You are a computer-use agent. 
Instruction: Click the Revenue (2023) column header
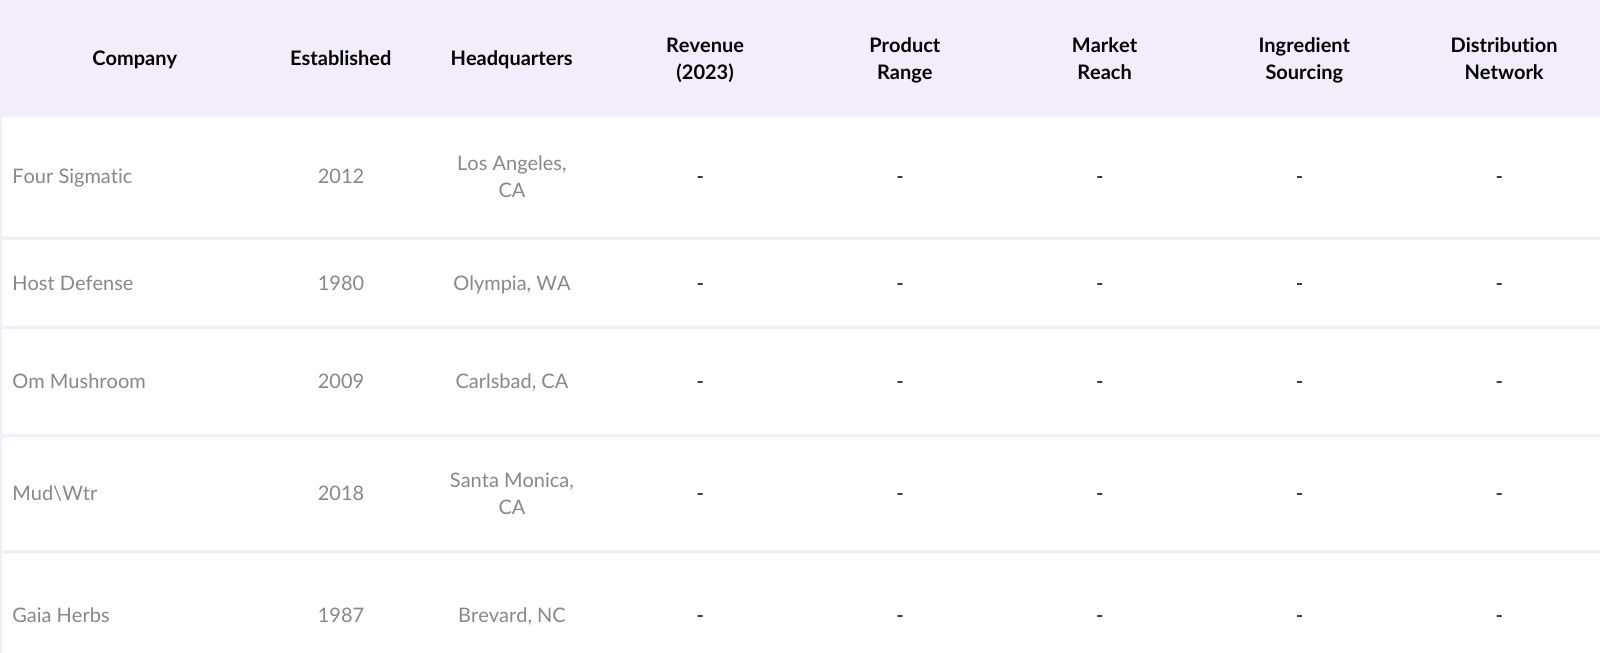(704, 58)
